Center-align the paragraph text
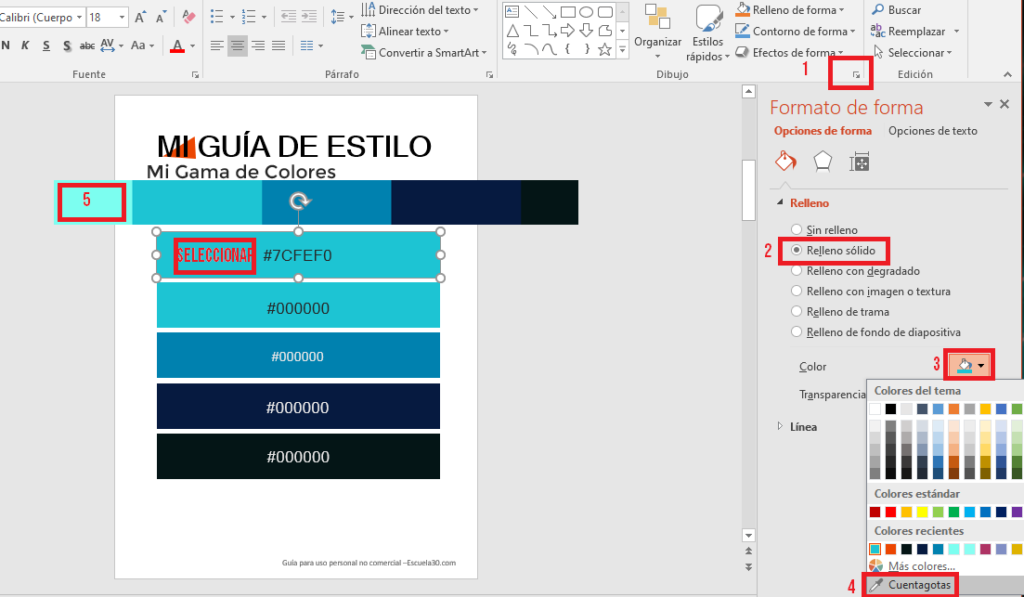 pos(237,46)
